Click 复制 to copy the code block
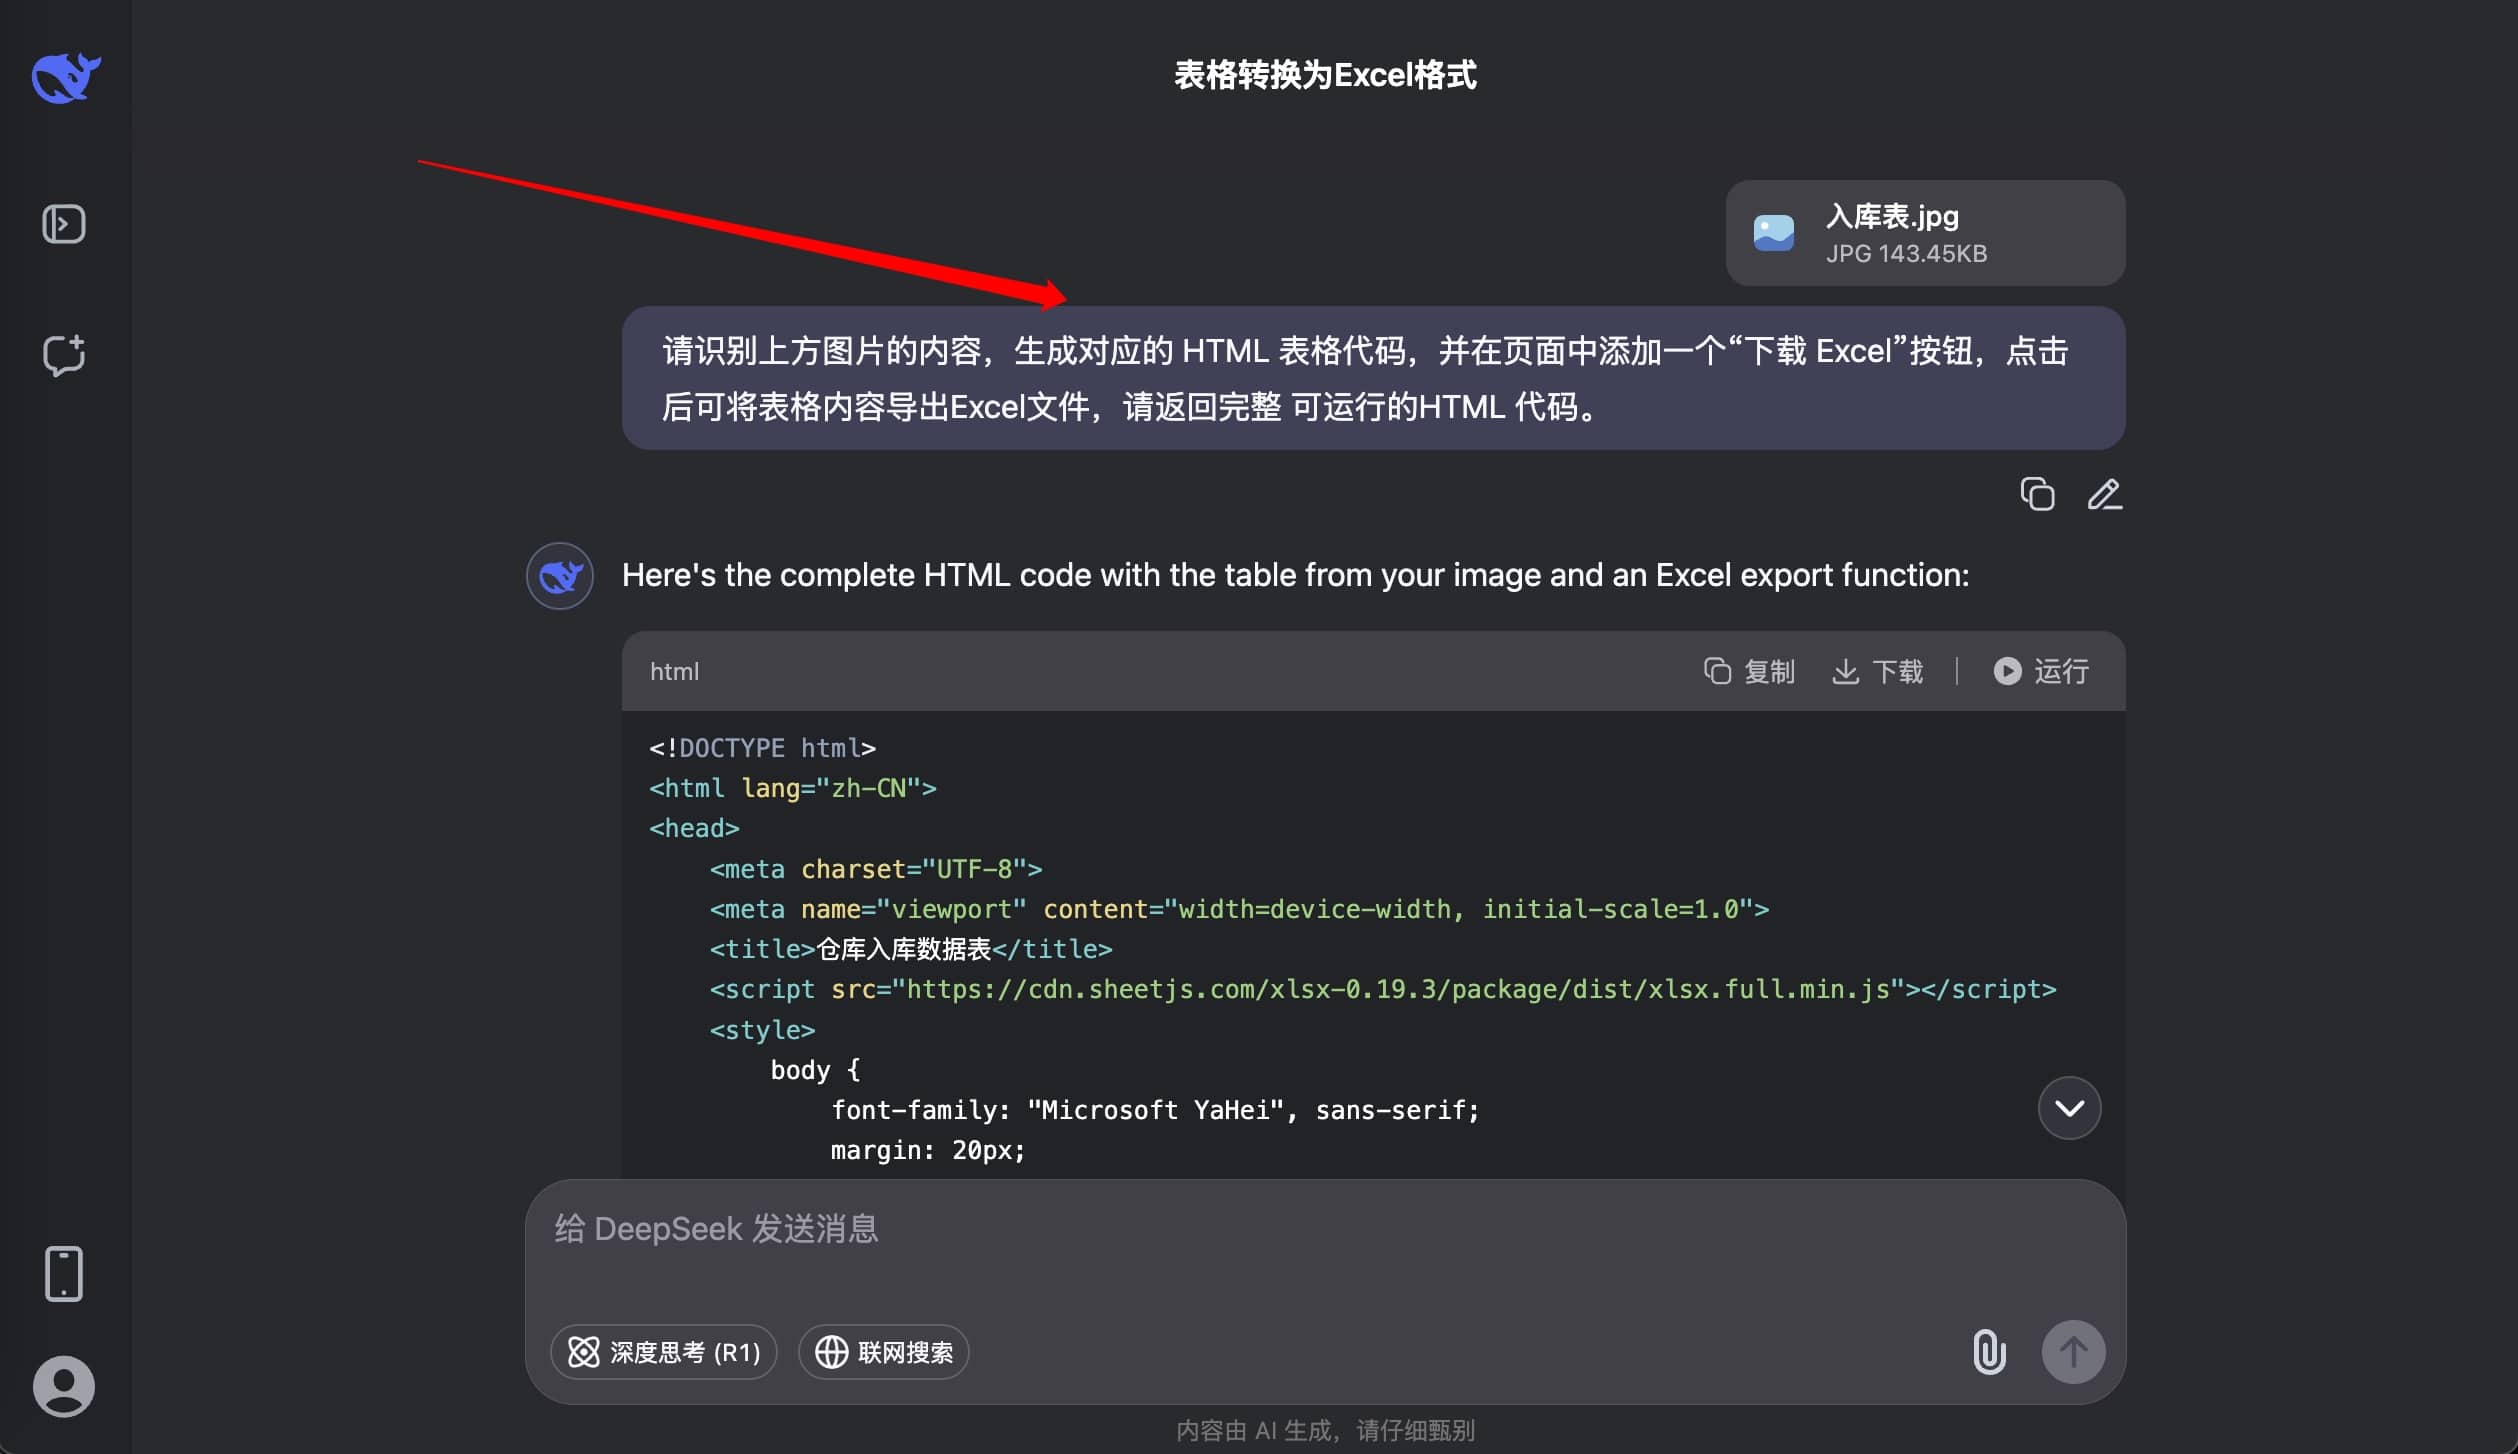This screenshot has height=1454, width=2518. 1749,671
